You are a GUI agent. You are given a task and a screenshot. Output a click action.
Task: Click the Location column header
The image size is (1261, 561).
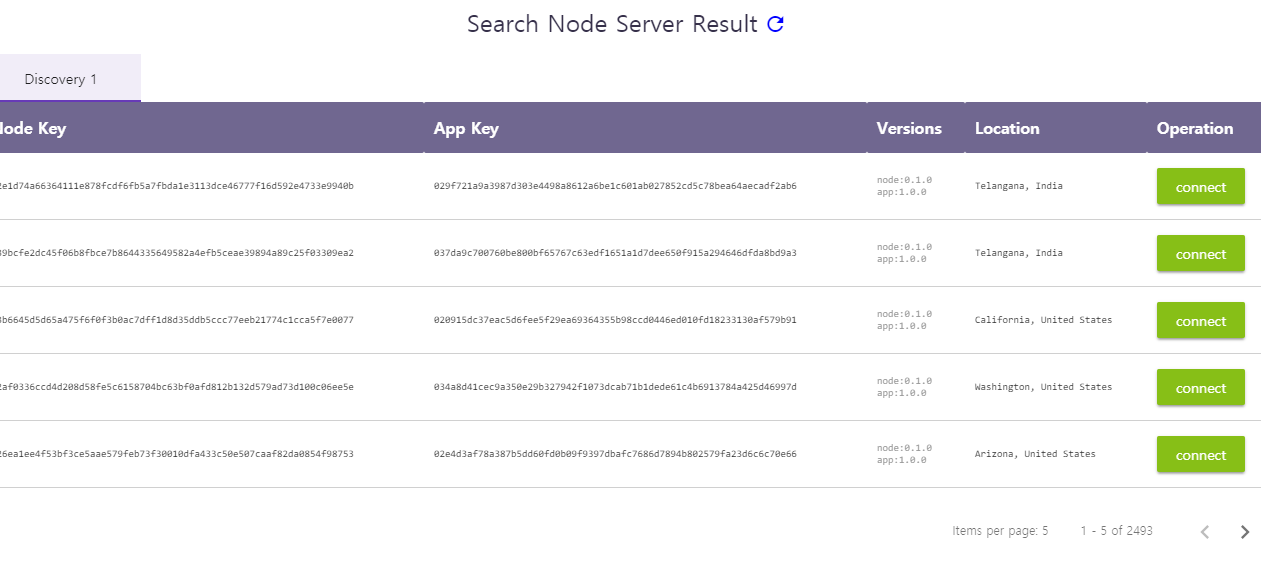pos(1007,128)
